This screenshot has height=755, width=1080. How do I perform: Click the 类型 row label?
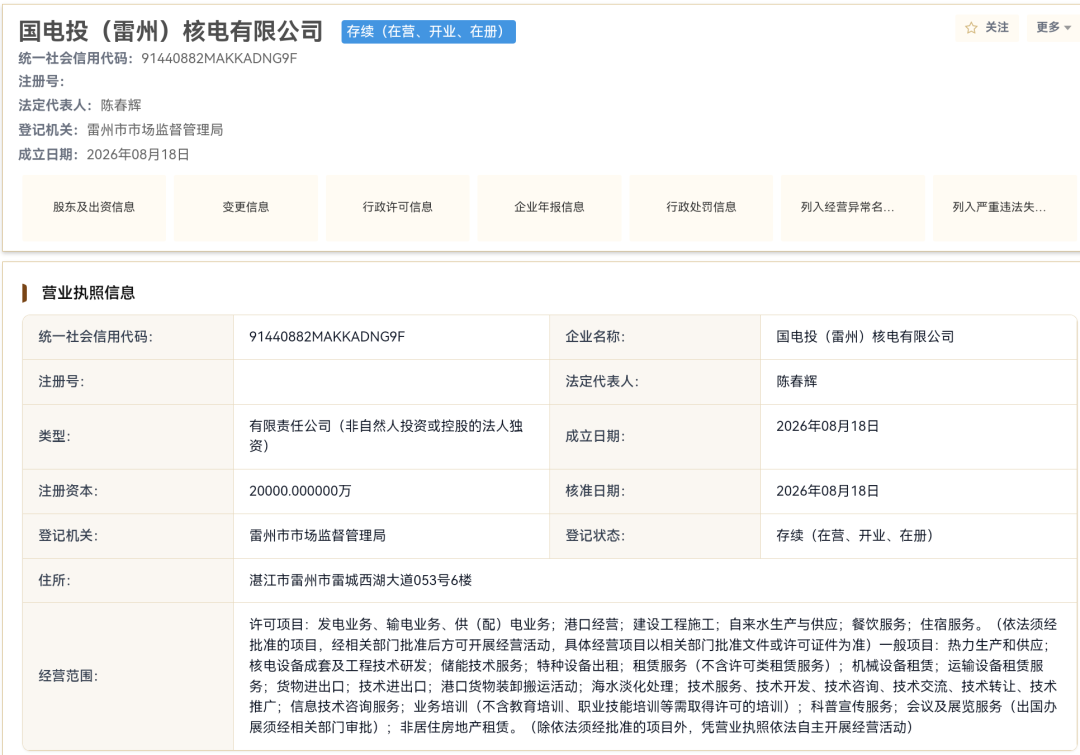point(54,436)
